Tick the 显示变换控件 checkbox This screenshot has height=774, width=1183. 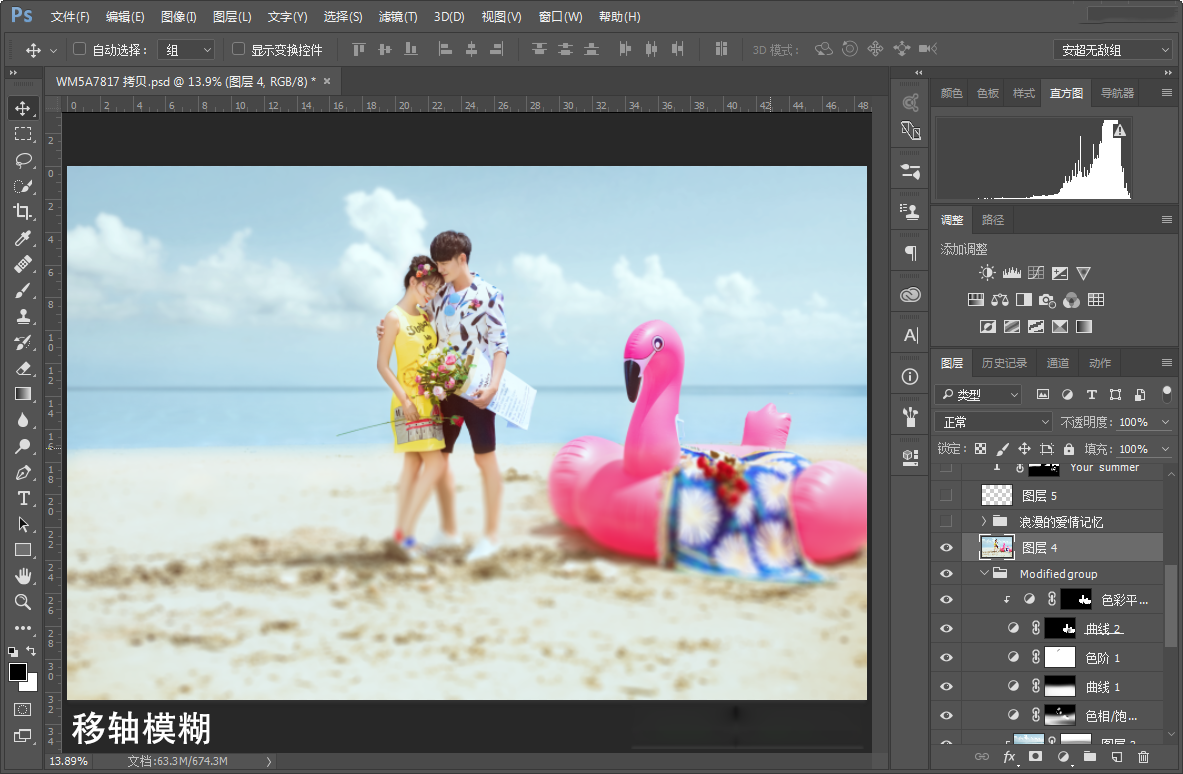pyautogui.click(x=238, y=49)
